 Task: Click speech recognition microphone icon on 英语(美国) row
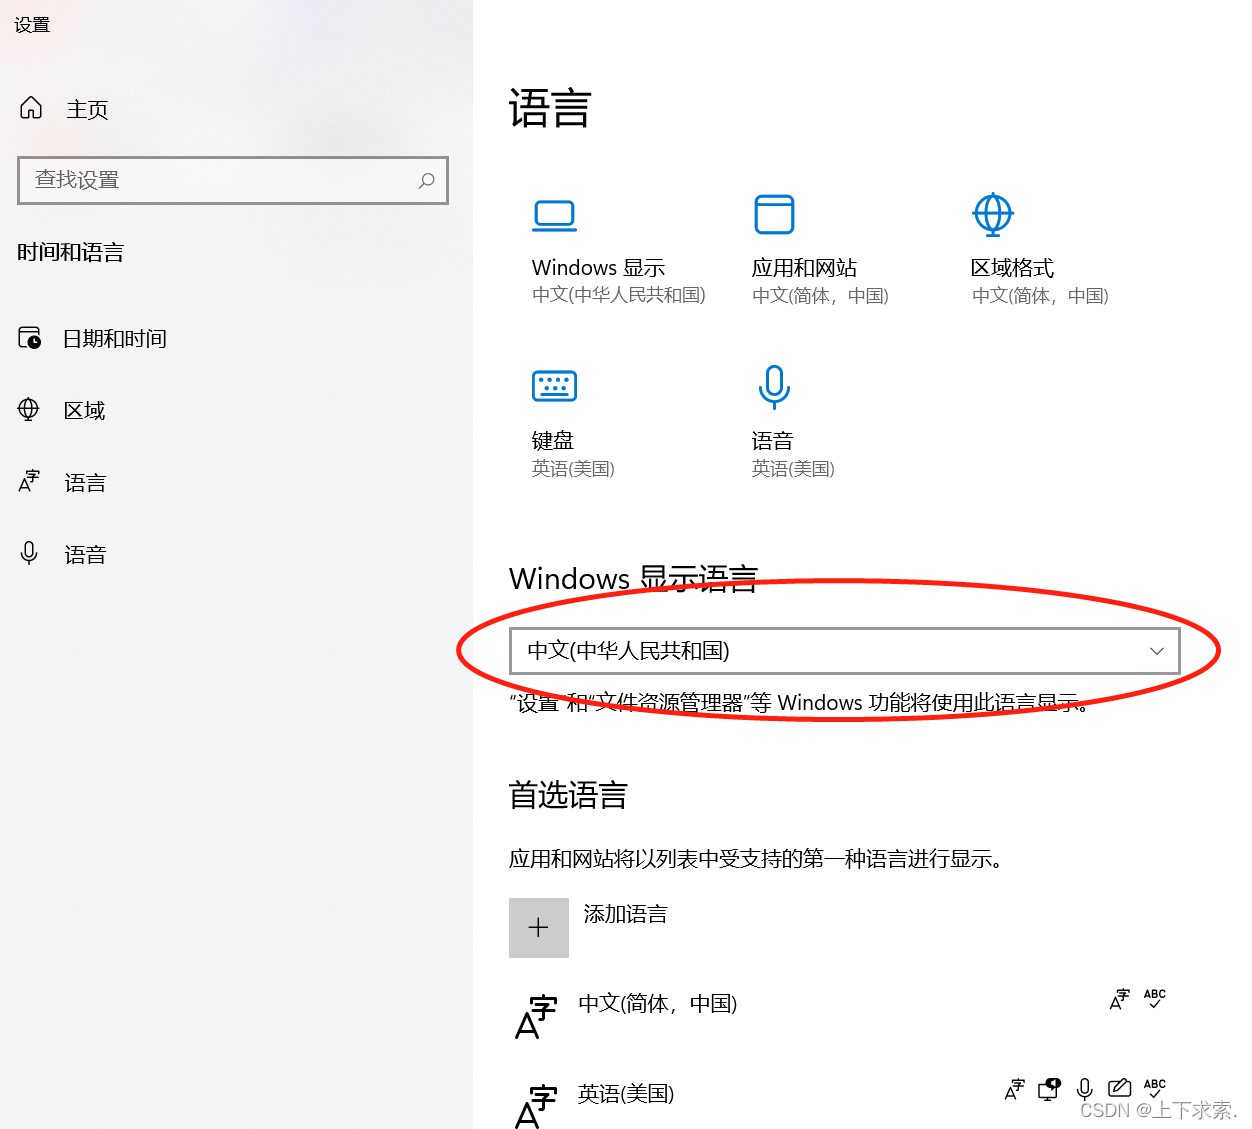pos(1084,1089)
